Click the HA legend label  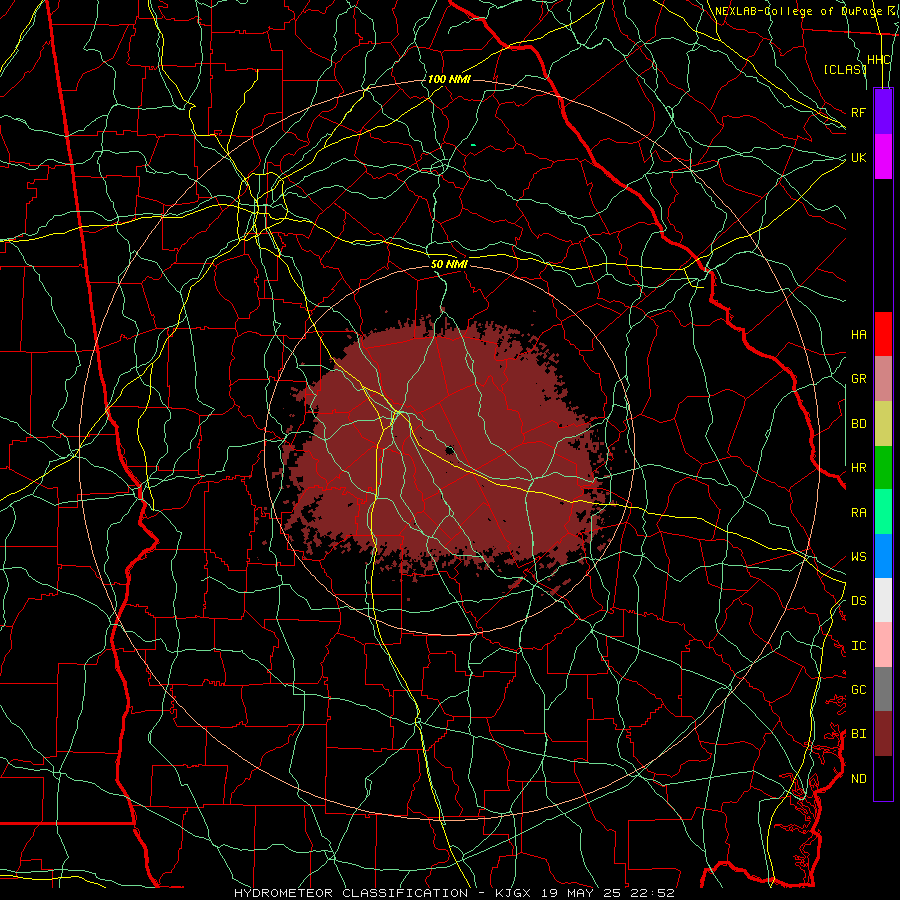[x=858, y=335]
